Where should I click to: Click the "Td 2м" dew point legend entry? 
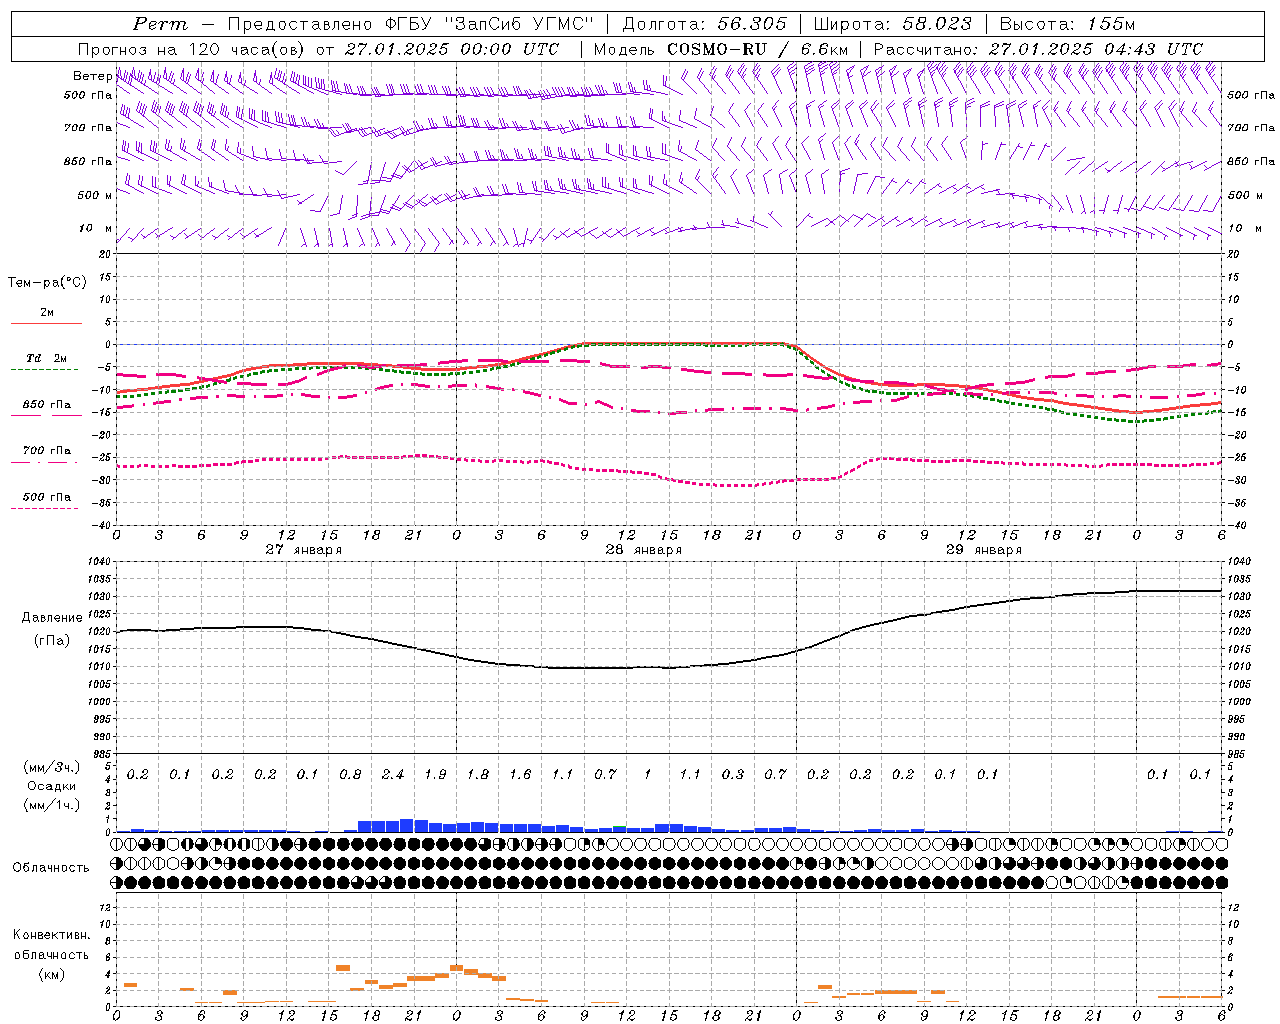pyautogui.click(x=47, y=358)
